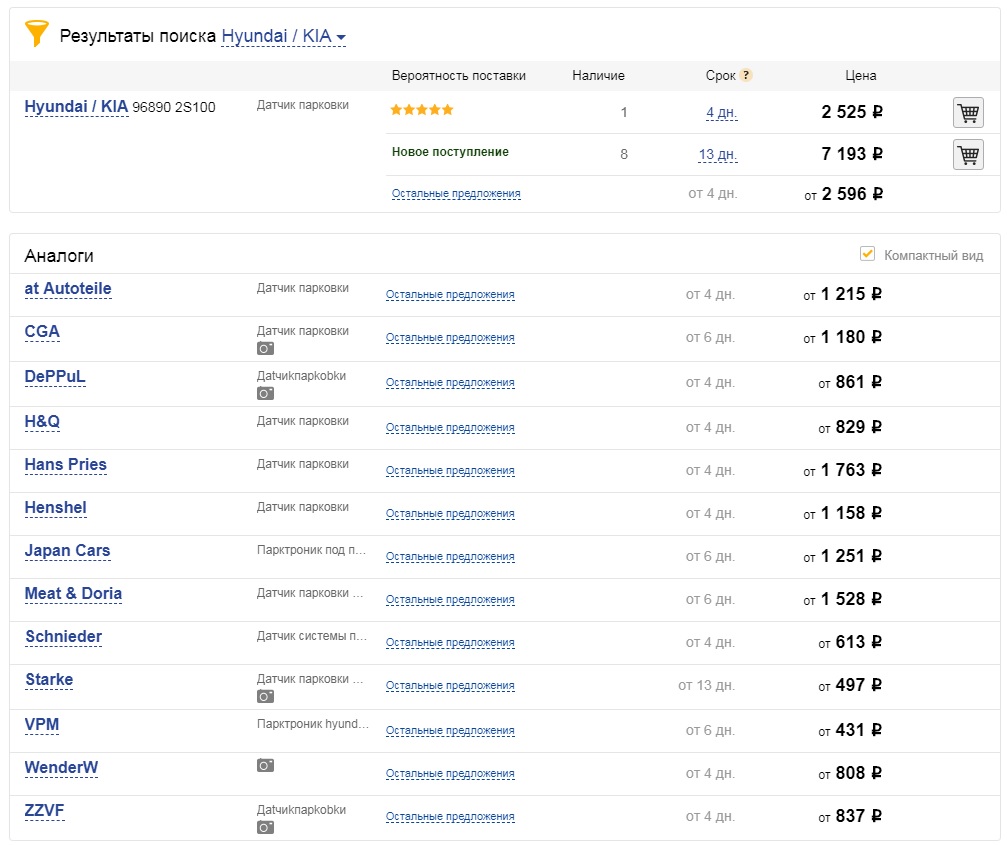Add the 2 525 ₽ offer to cart

click(x=968, y=113)
